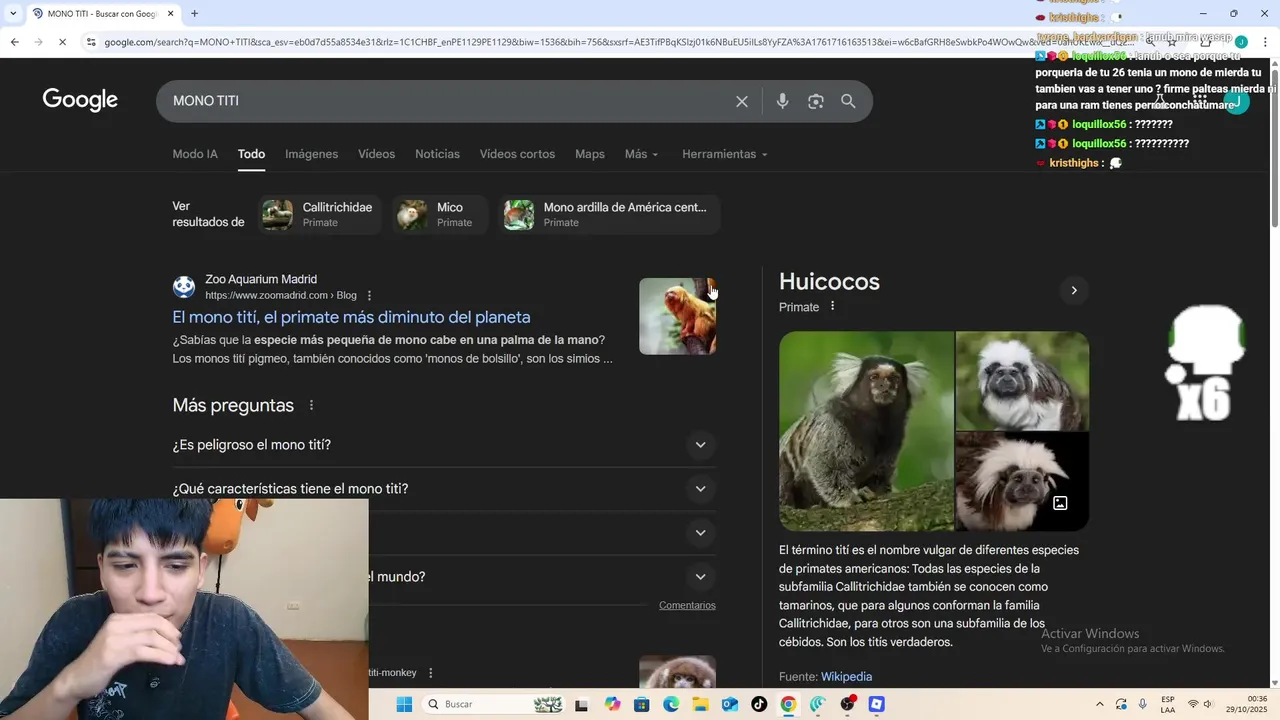This screenshot has height=720, width=1280.
Task: Launch Copilot from the taskbar
Action: [x=612, y=704]
